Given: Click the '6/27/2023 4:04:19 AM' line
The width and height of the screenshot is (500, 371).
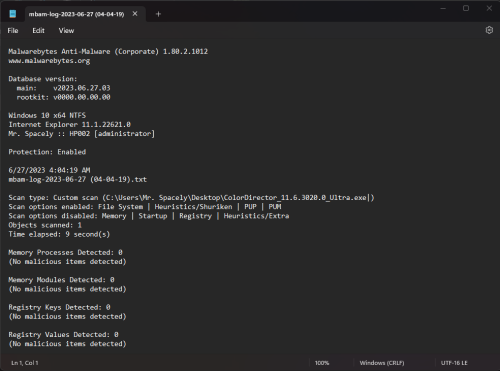Looking at the screenshot, I should pos(49,170).
